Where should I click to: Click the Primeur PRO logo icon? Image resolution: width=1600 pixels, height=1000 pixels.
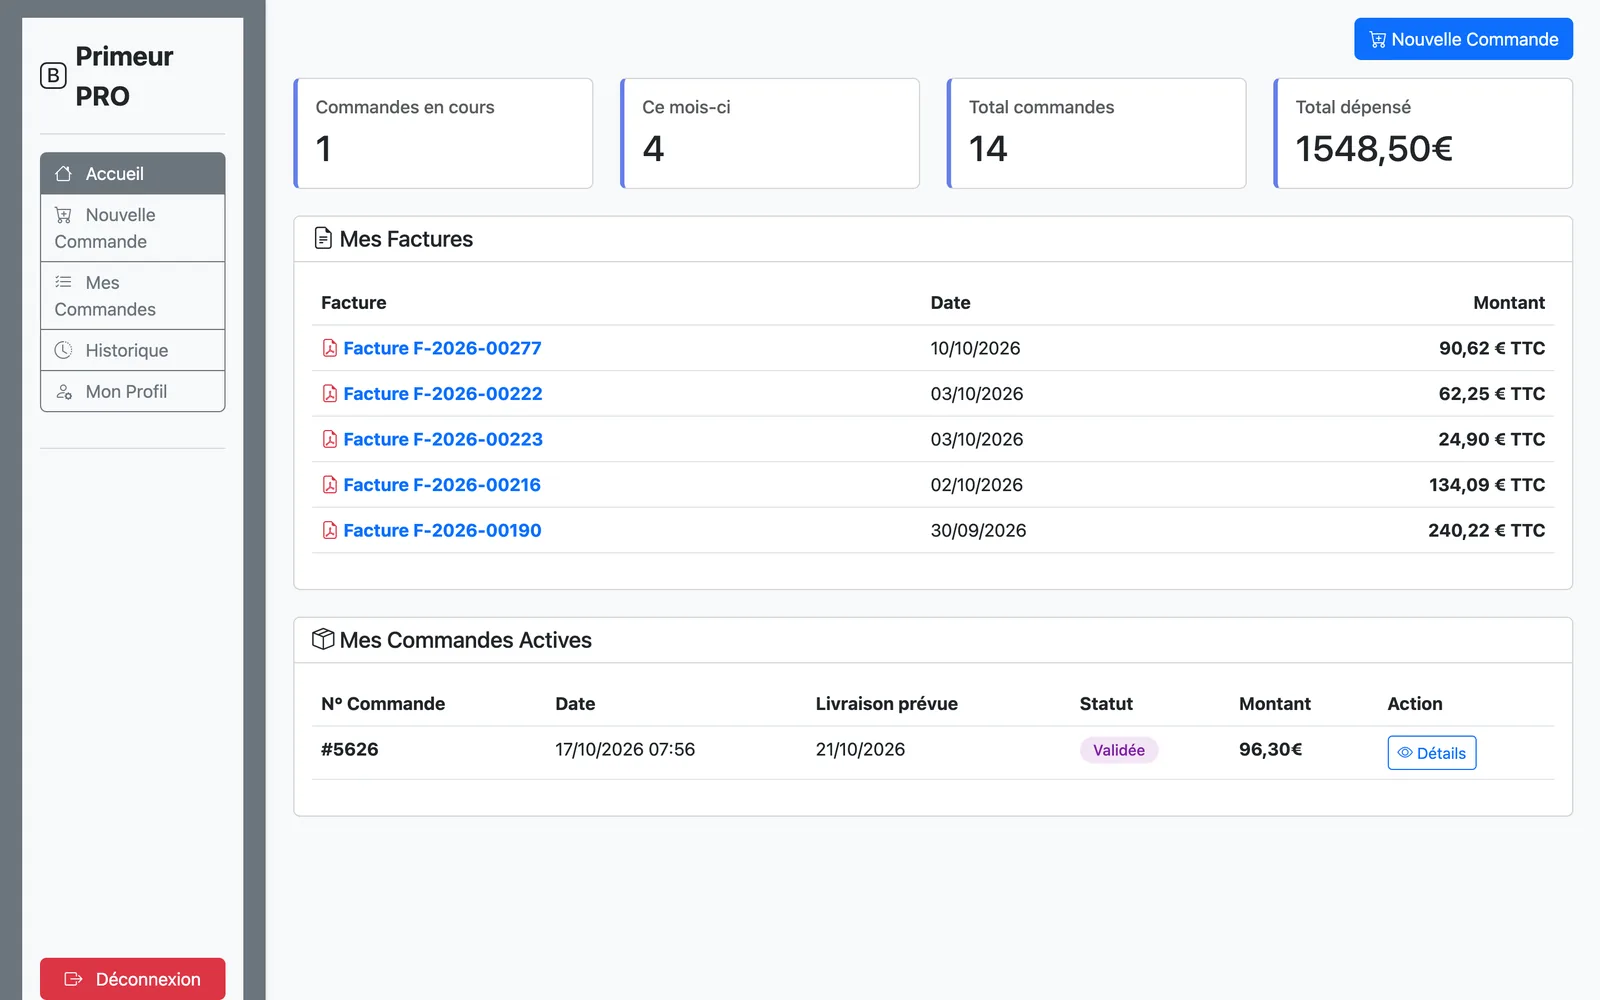(53, 76)
